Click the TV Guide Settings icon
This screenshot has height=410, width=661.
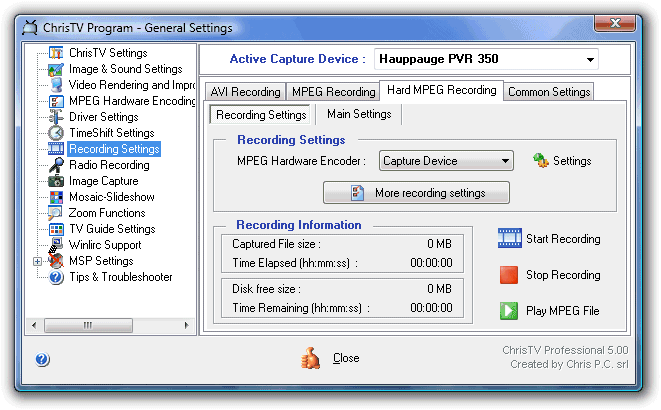[56, 229]
